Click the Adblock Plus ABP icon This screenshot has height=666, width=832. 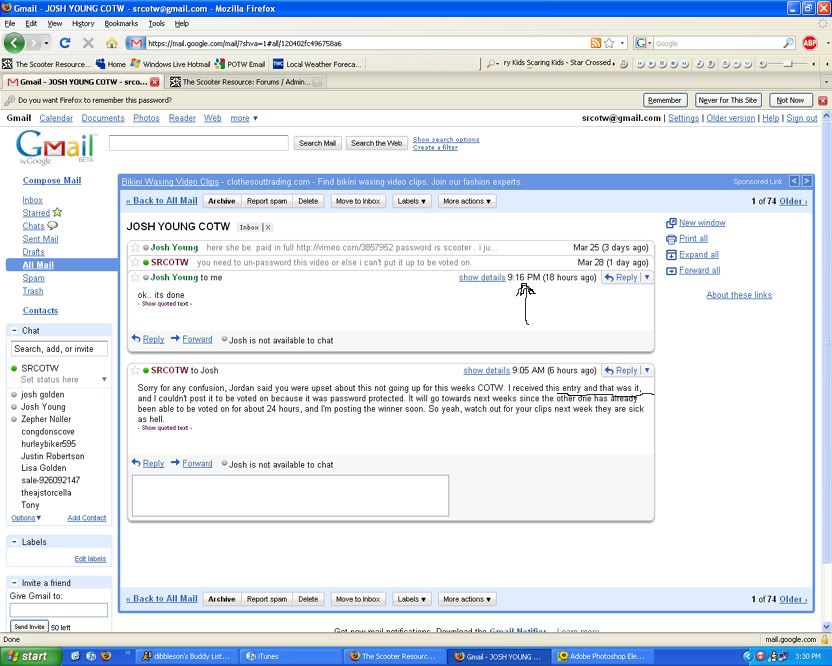[x=809, y=43]
